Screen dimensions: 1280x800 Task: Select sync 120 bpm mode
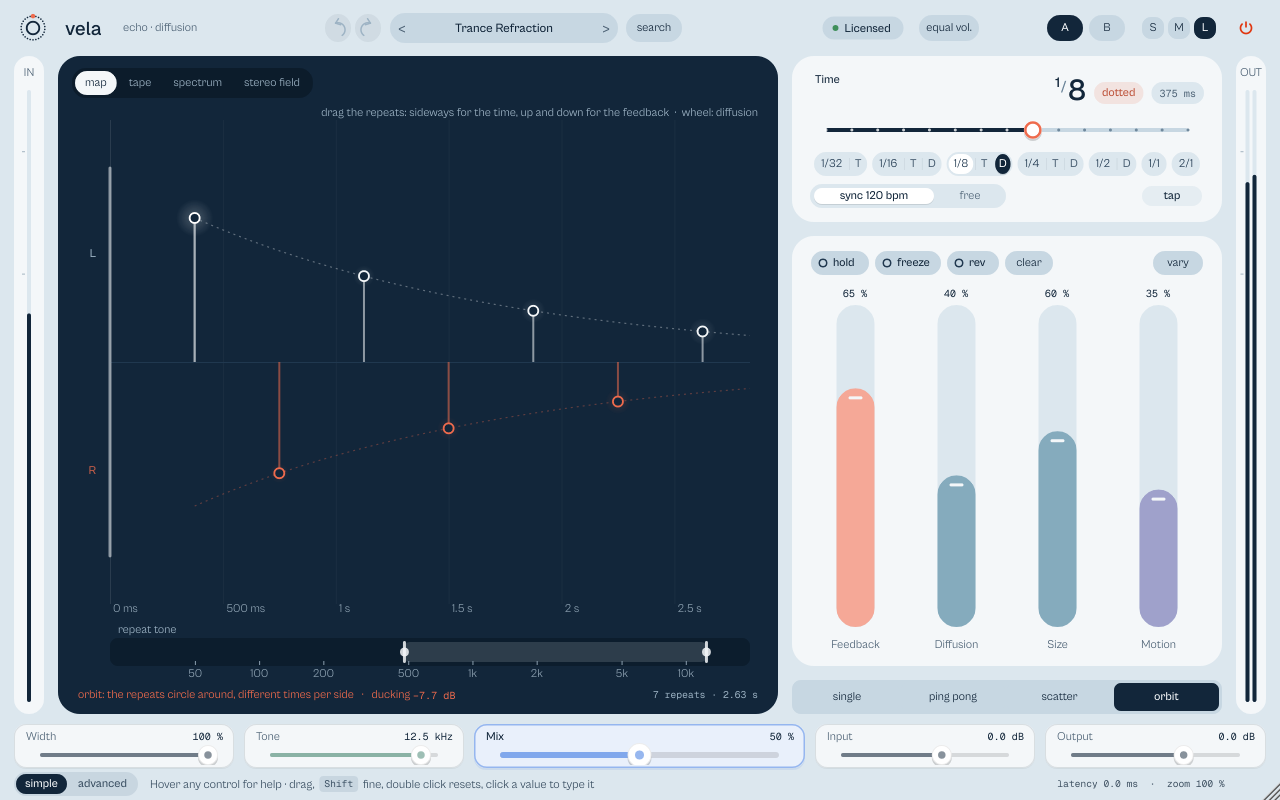(x=874, y=195)
